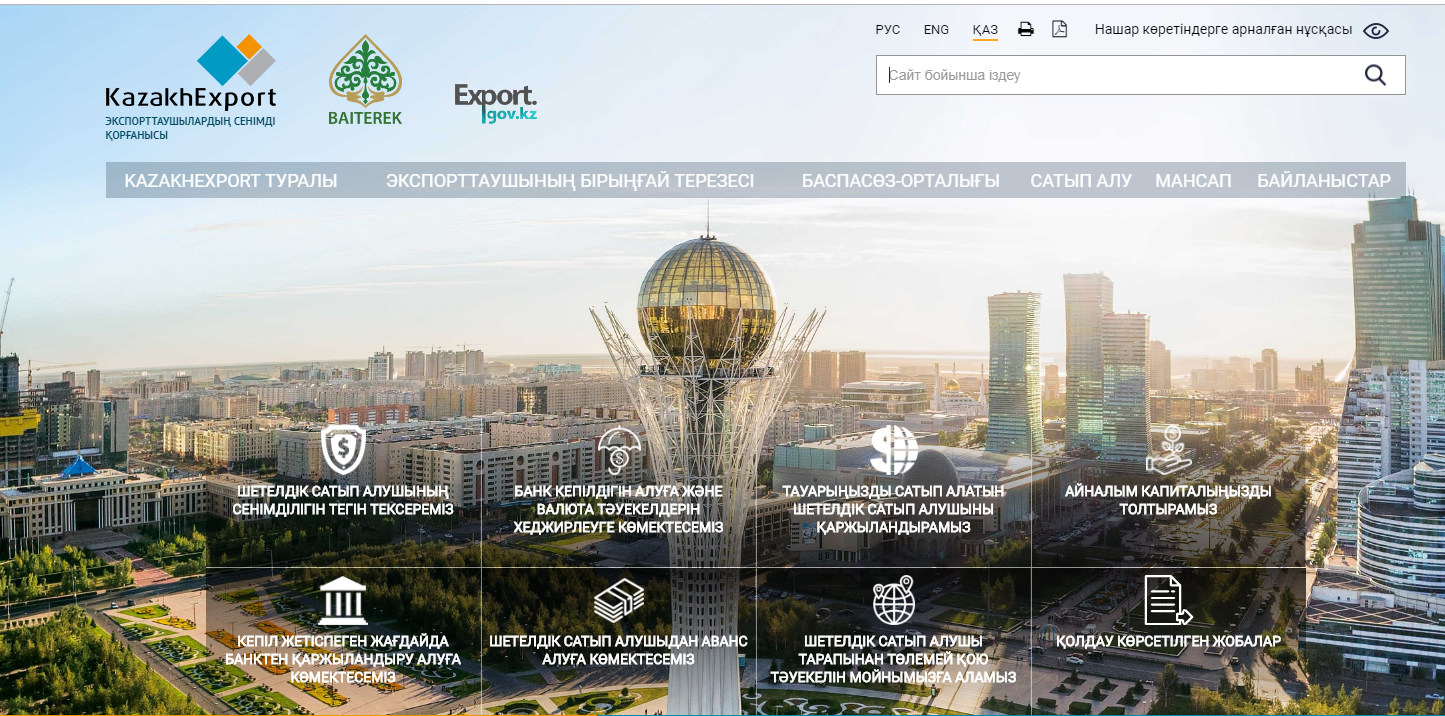Image resolution: width=1445 pixels, height=716 pixels.
Task: Click the stacked money icon
Action: [619, 600]
